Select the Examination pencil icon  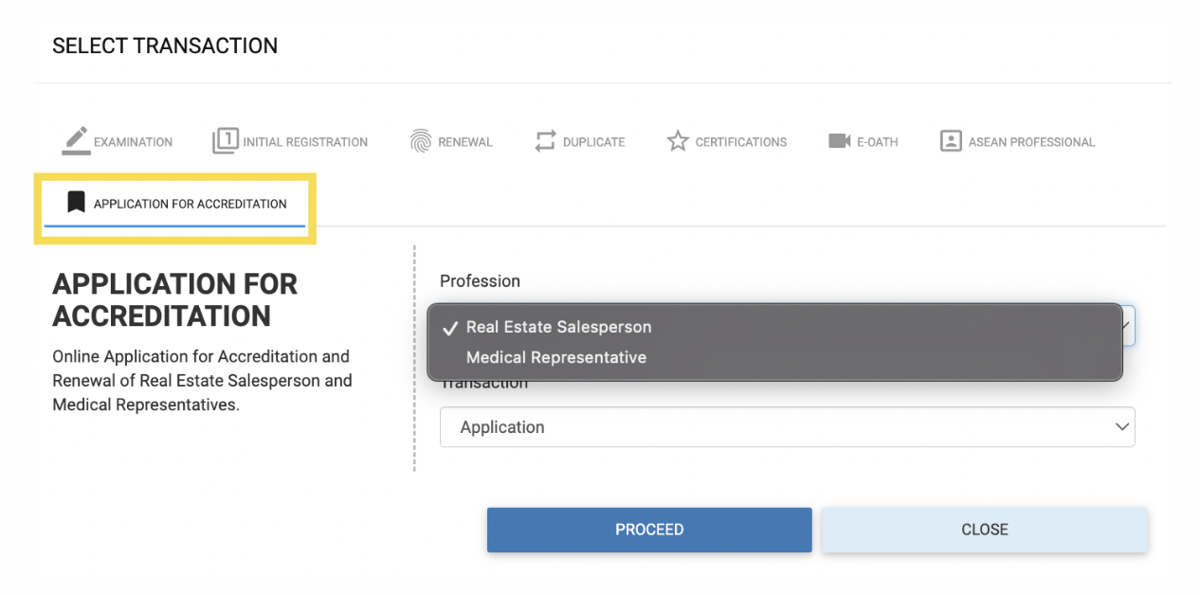point(72,139)
